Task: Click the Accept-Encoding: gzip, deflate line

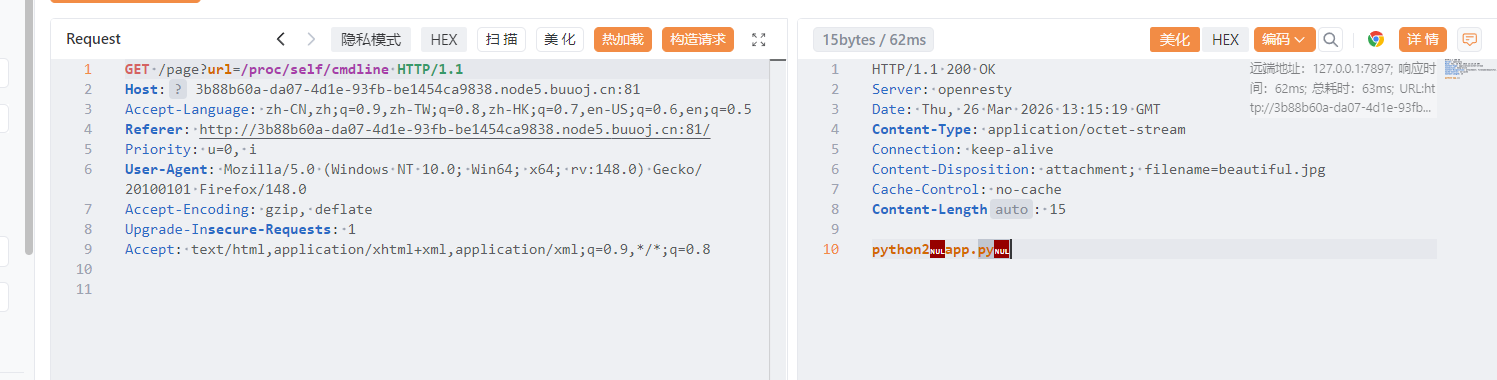Action: tap(248, 209)
